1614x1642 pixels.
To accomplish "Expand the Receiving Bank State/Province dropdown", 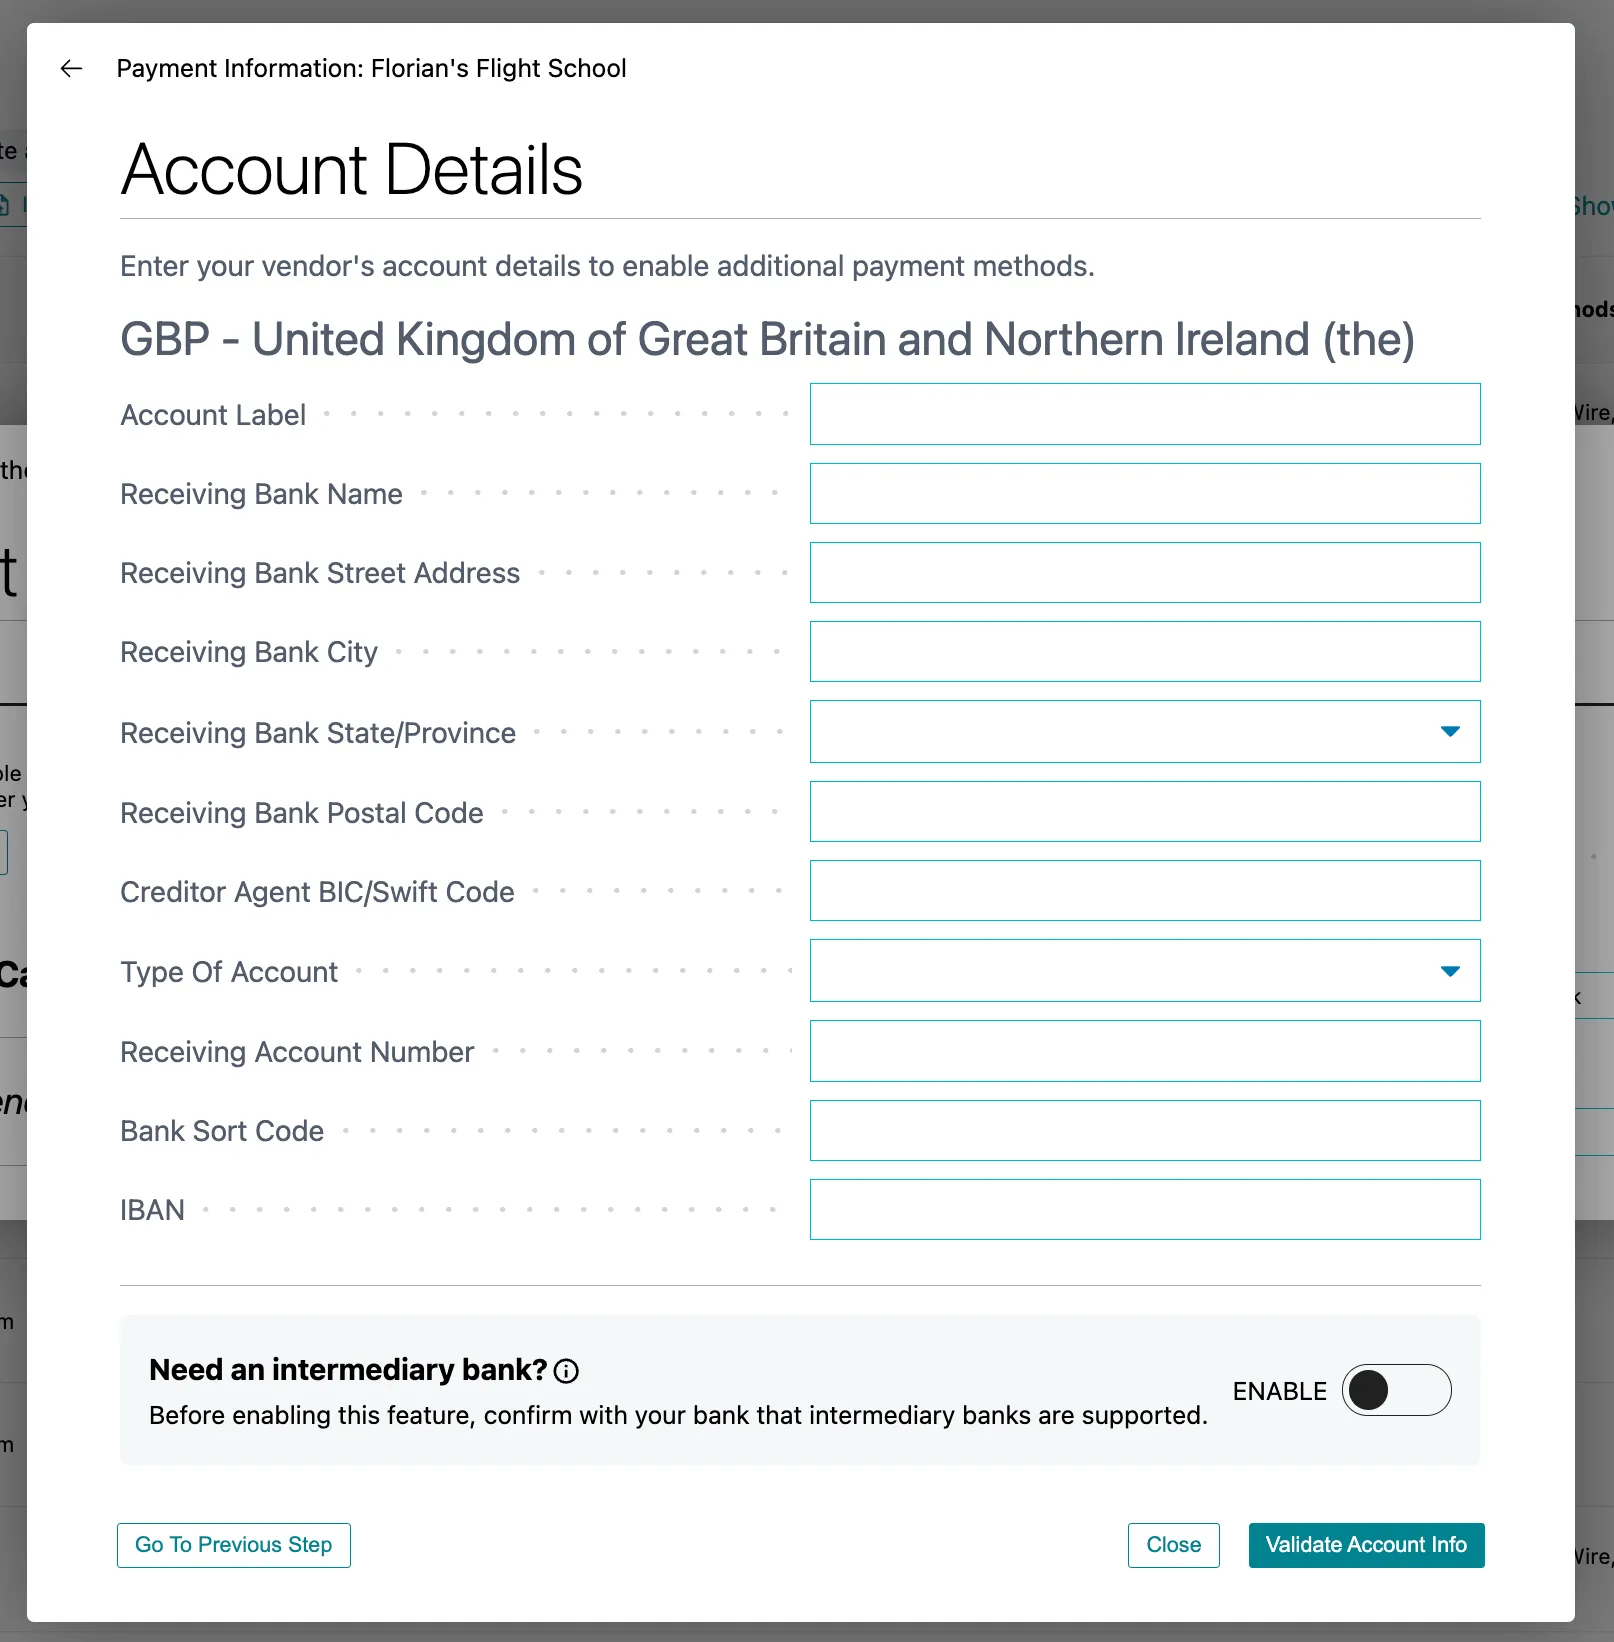I will 1145,732.
